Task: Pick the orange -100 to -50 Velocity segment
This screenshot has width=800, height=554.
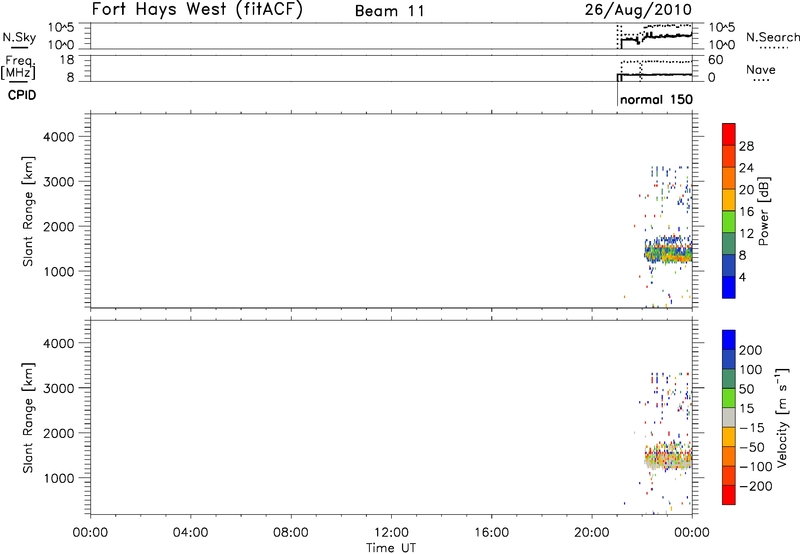Action: (729, 456)
